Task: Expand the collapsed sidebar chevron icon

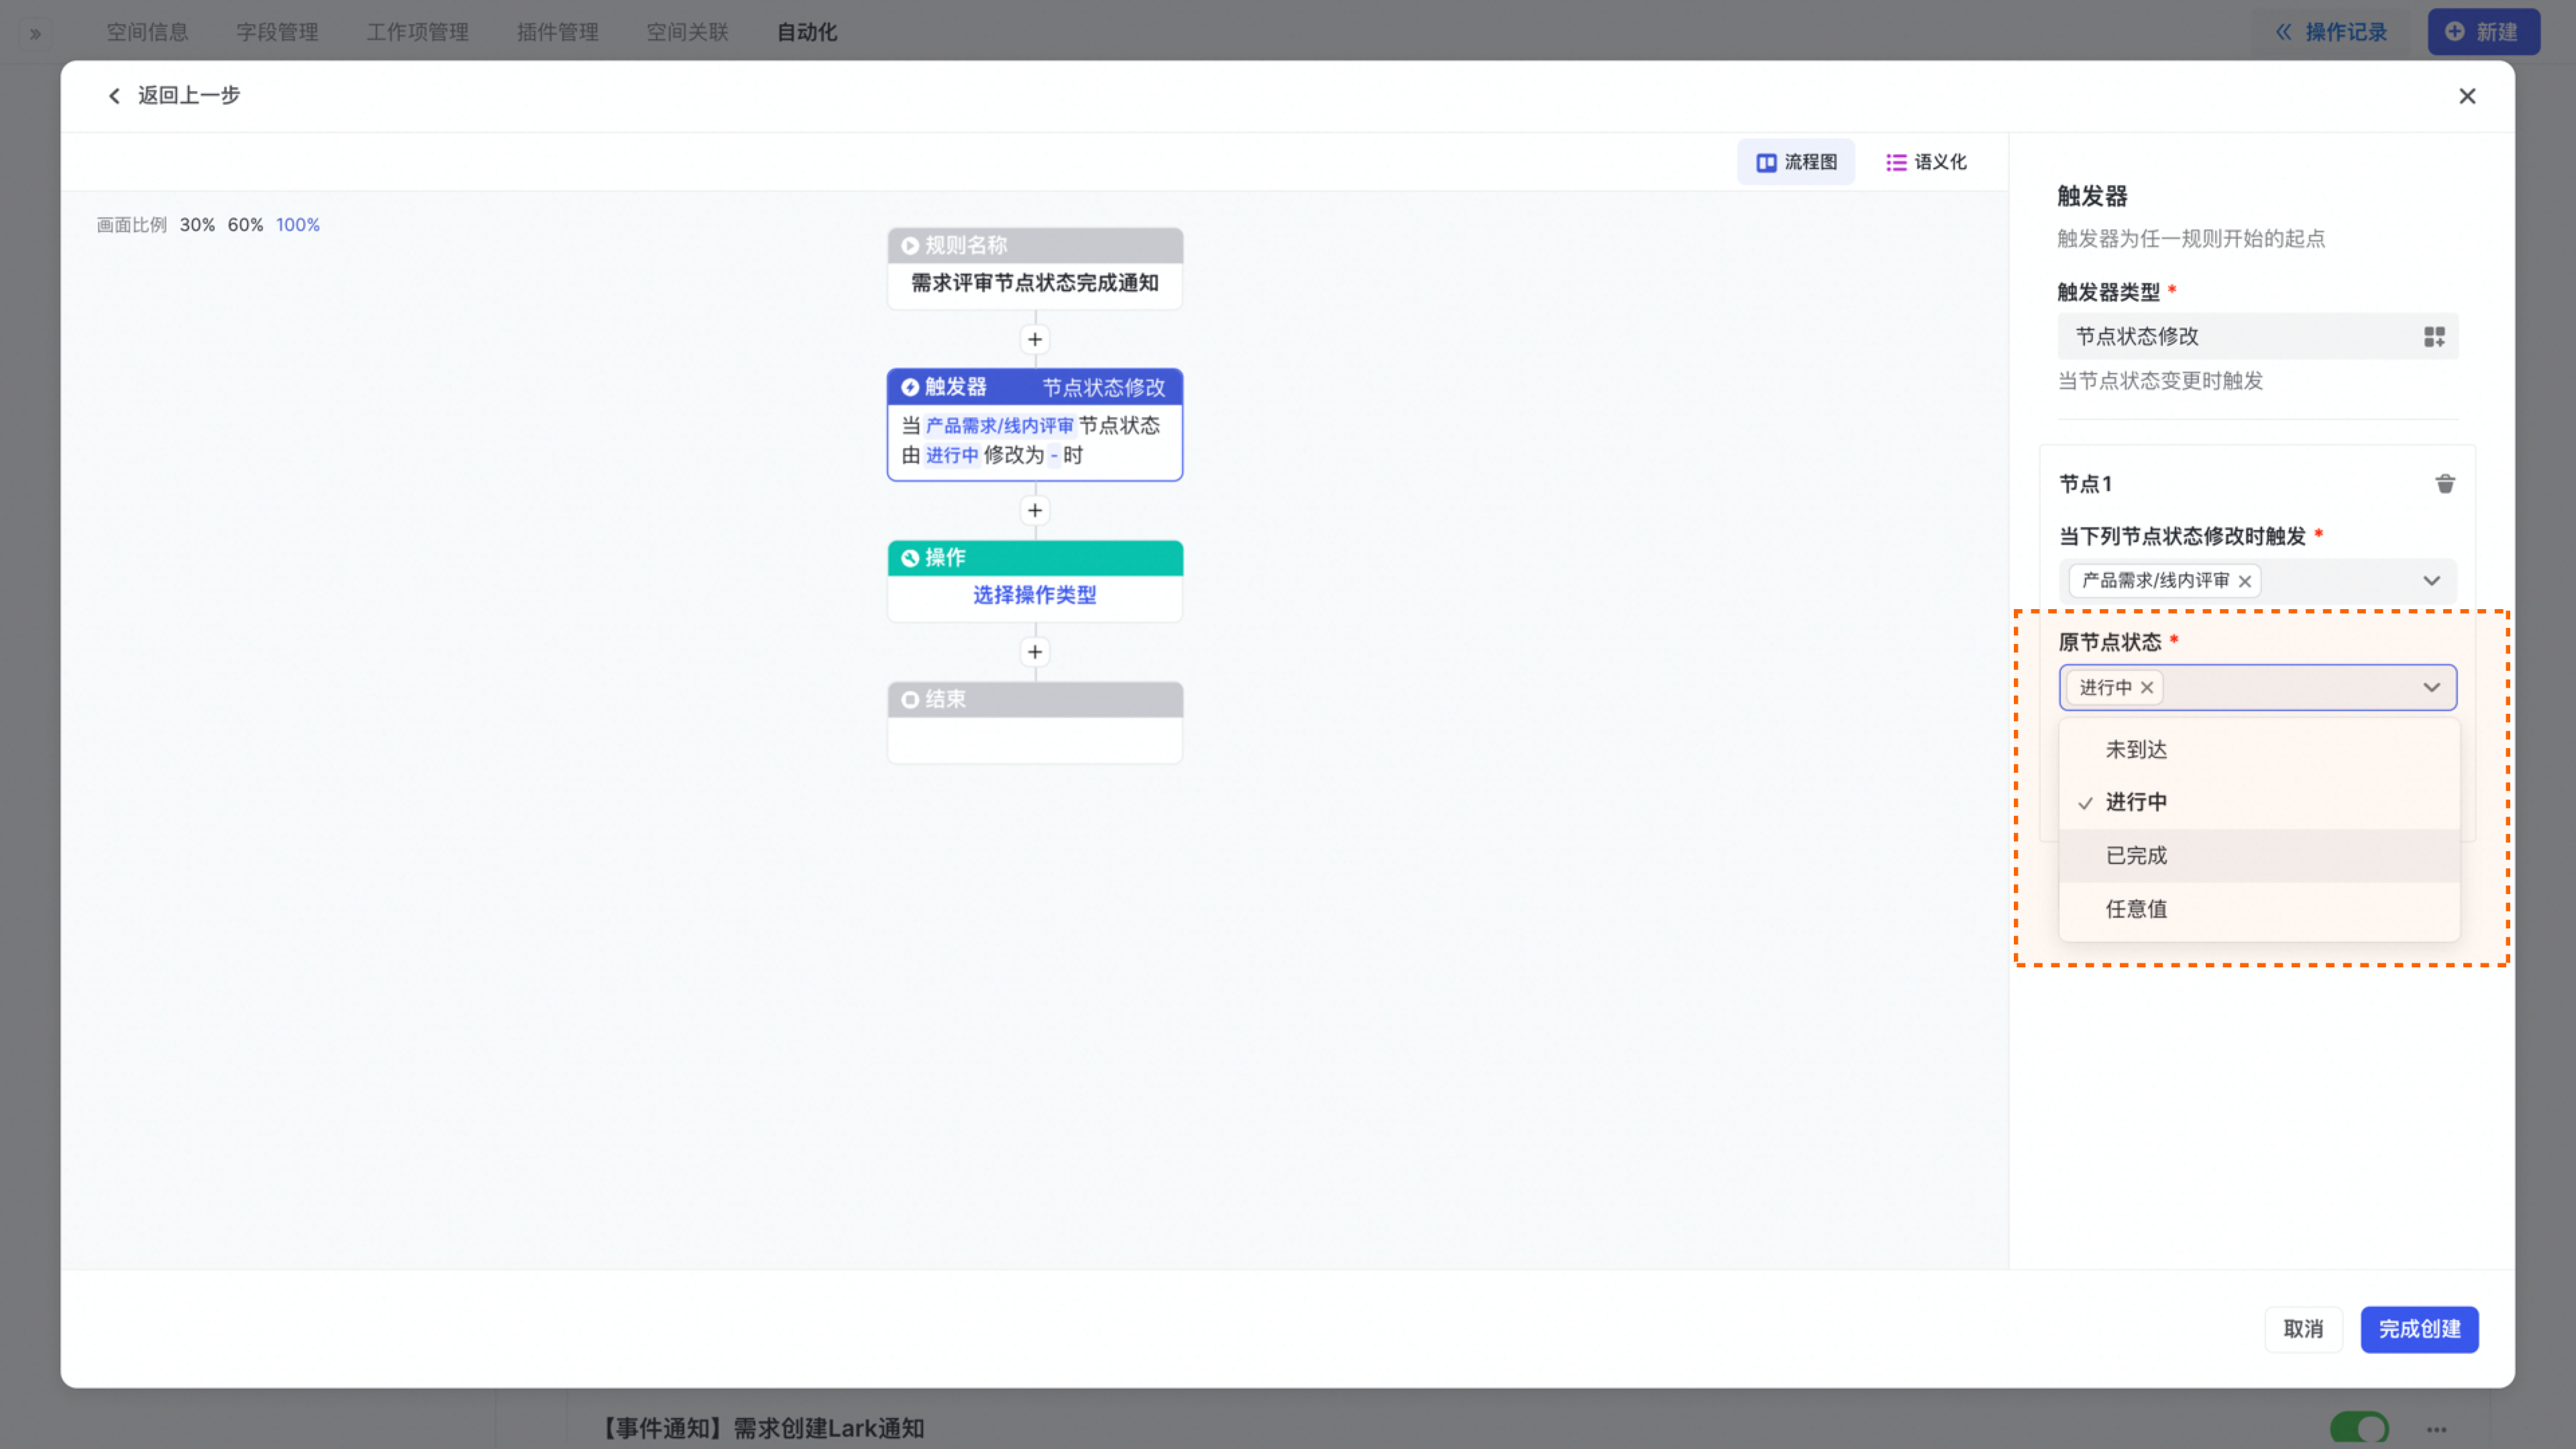Action: coord(36,33)
